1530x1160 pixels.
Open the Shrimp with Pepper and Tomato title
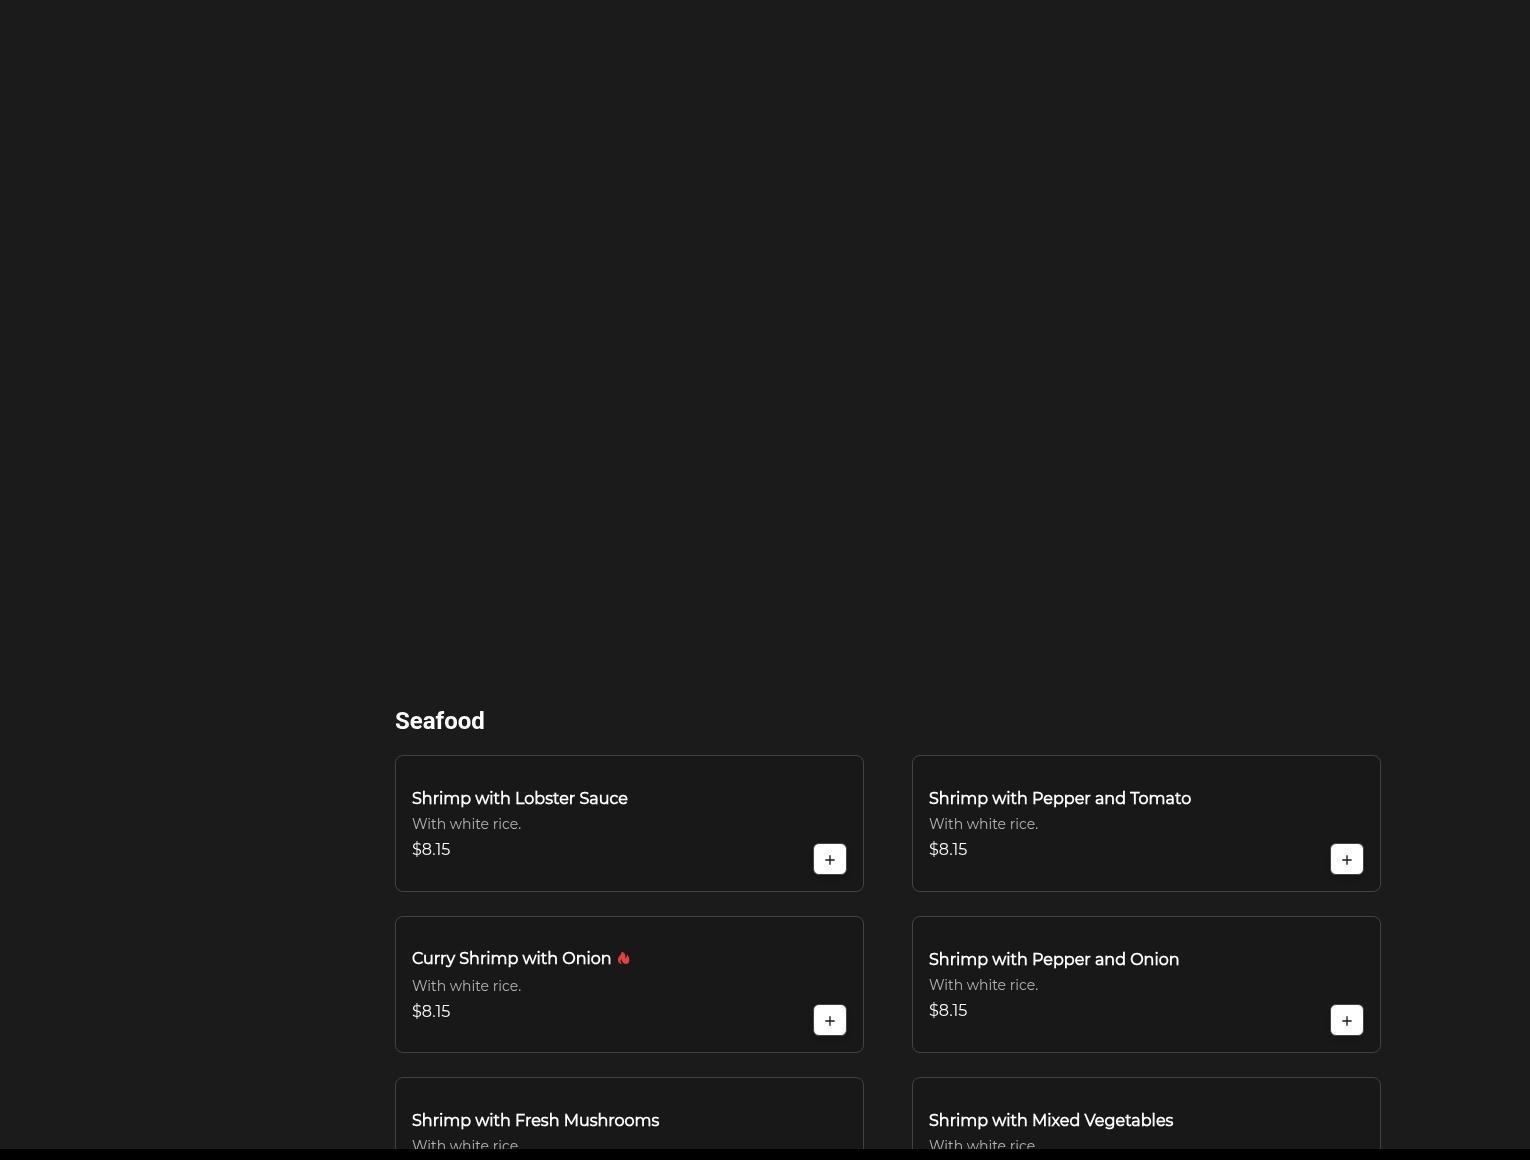1060,798
